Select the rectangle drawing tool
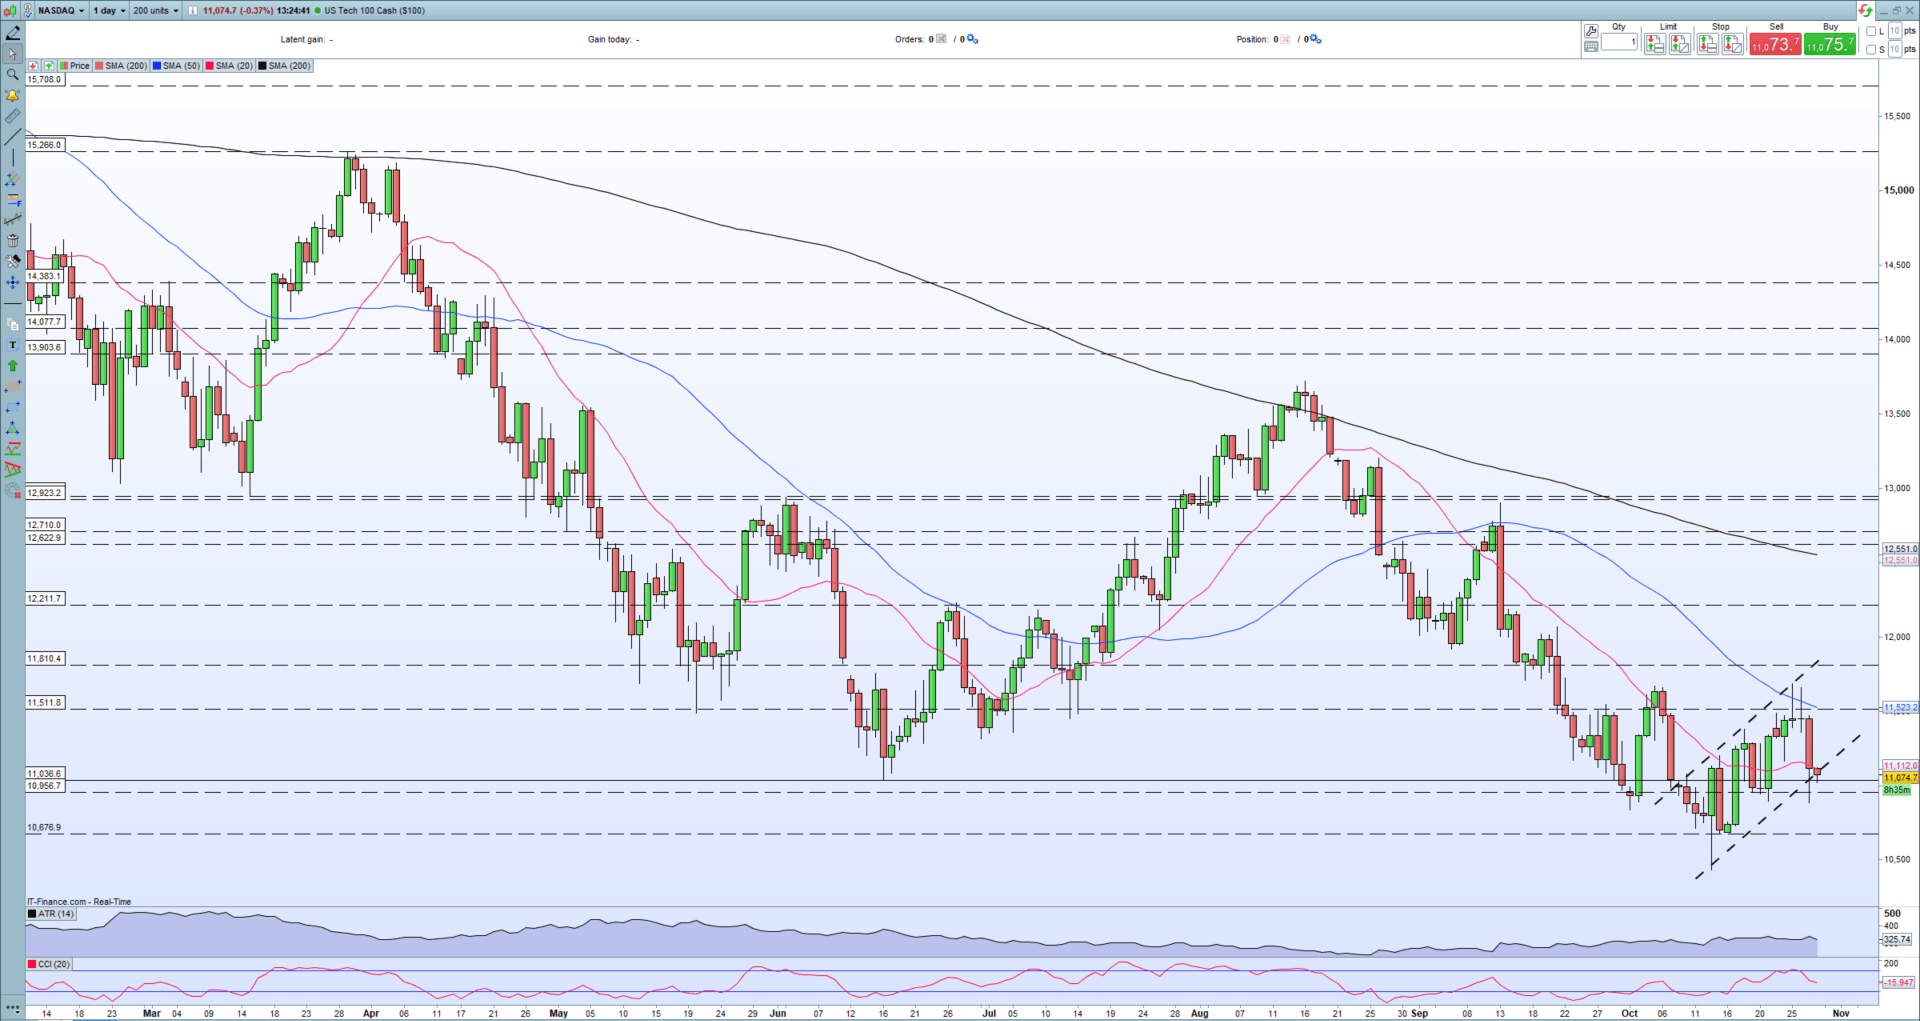The image size is (1920, 1021). pyautogui.click(x=12, y=408)
